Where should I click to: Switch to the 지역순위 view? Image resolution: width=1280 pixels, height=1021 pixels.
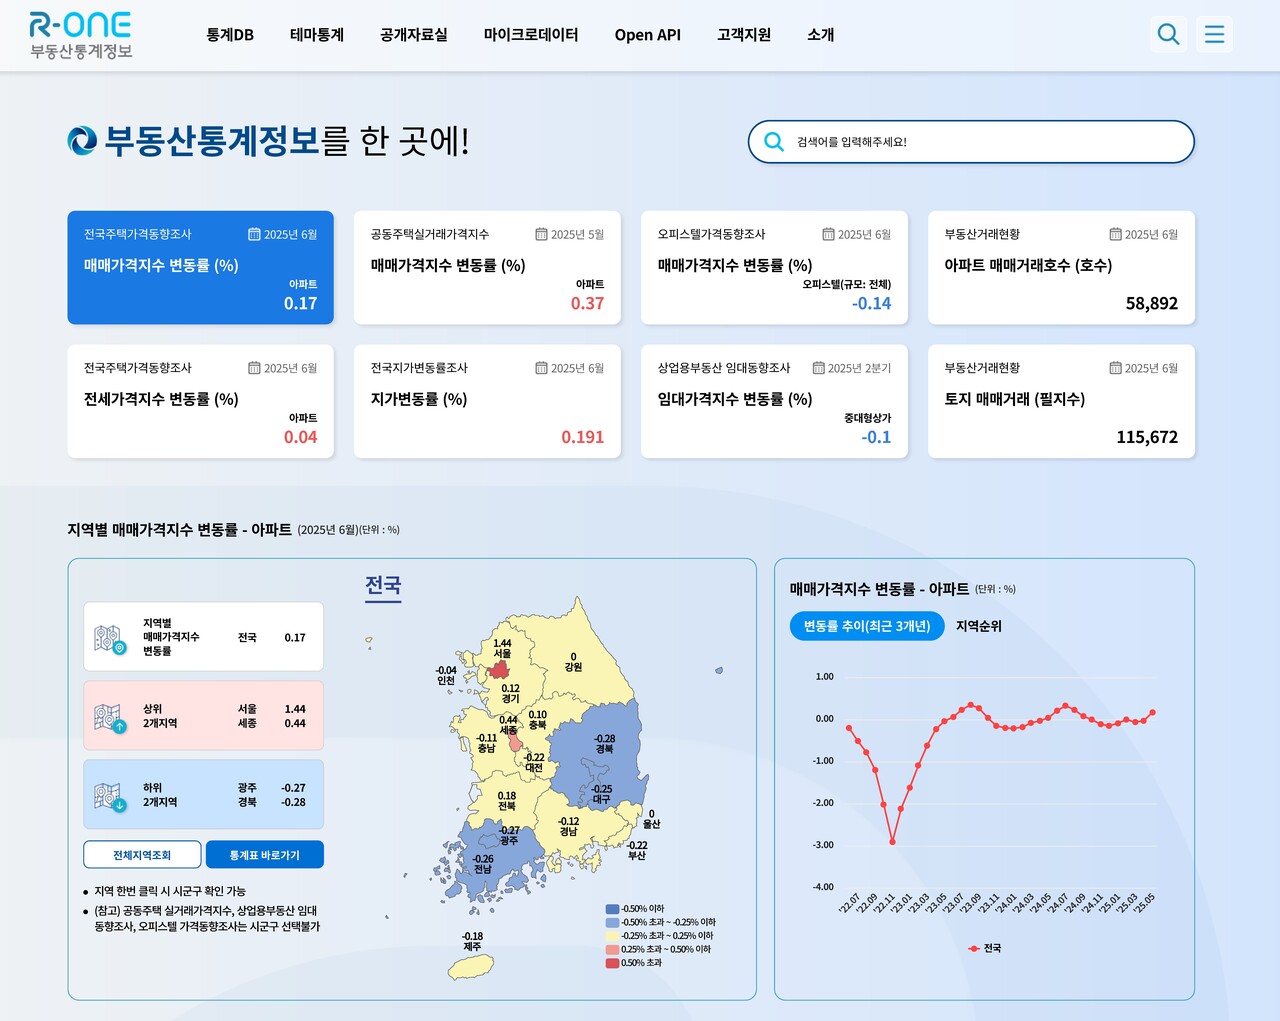(x=978, y=626)
